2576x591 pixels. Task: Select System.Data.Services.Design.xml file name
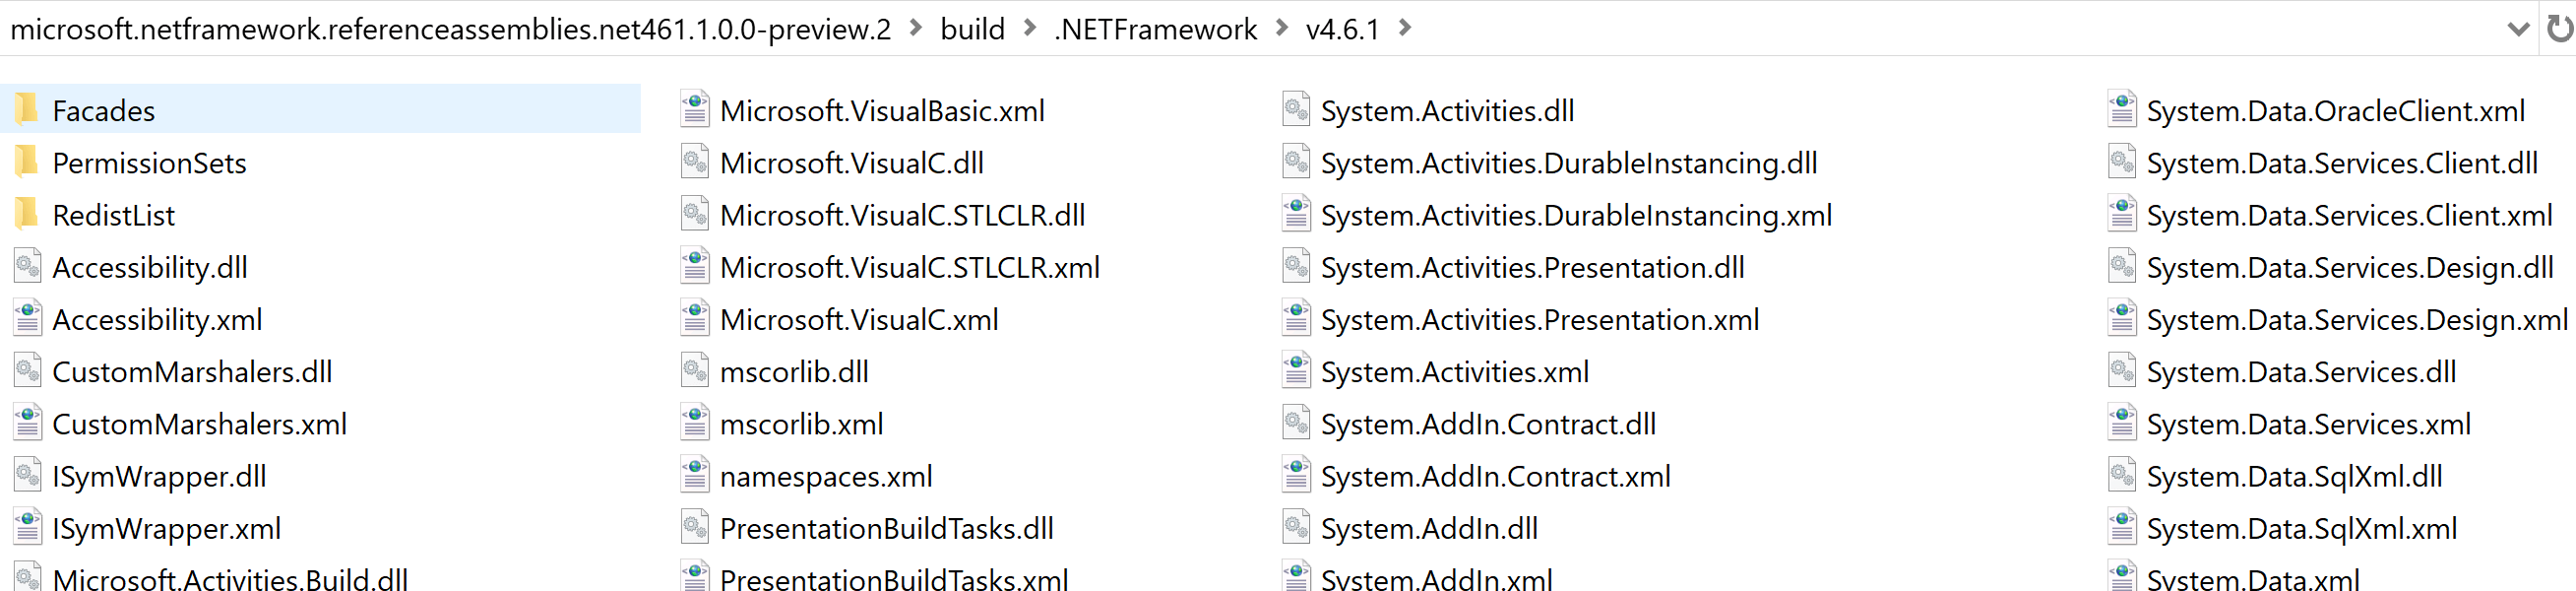pos(2357,319)
